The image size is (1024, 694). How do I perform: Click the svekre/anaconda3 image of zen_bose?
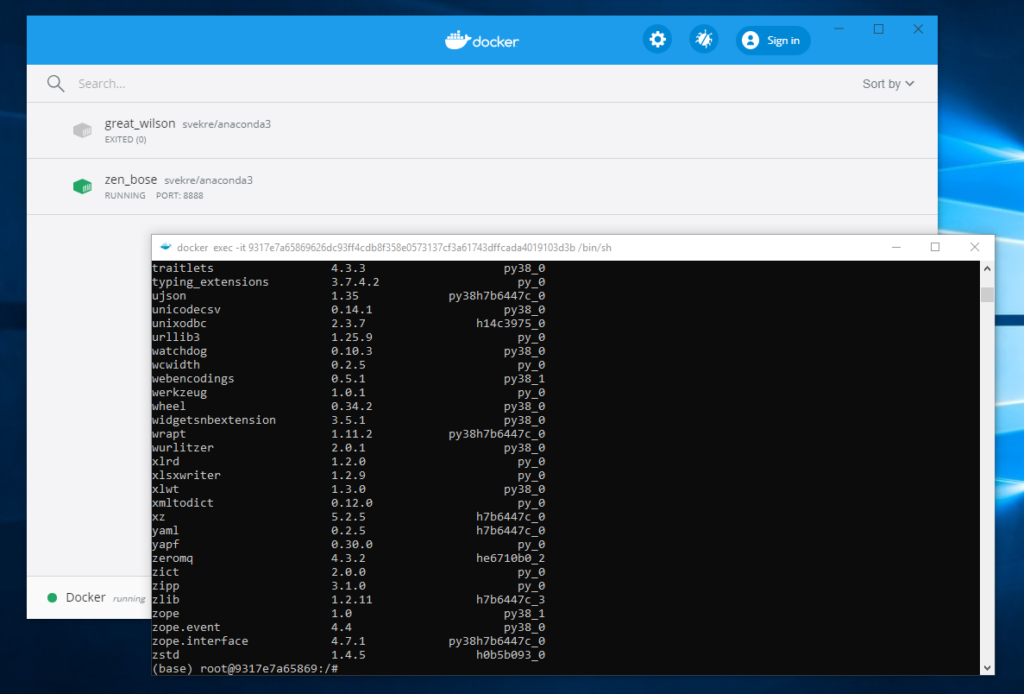click(208, 180)
